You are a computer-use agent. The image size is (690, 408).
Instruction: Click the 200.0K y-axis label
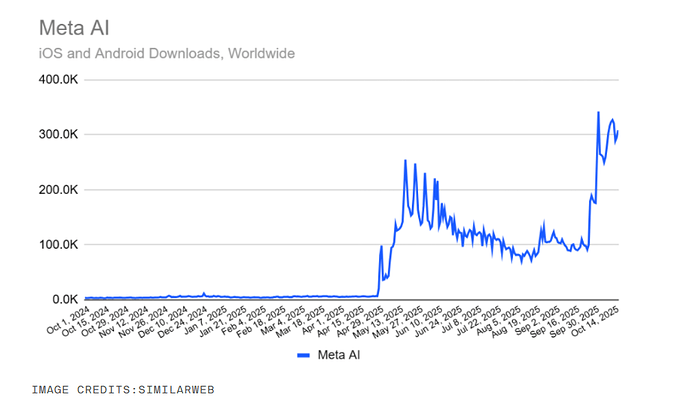point(56,189)
